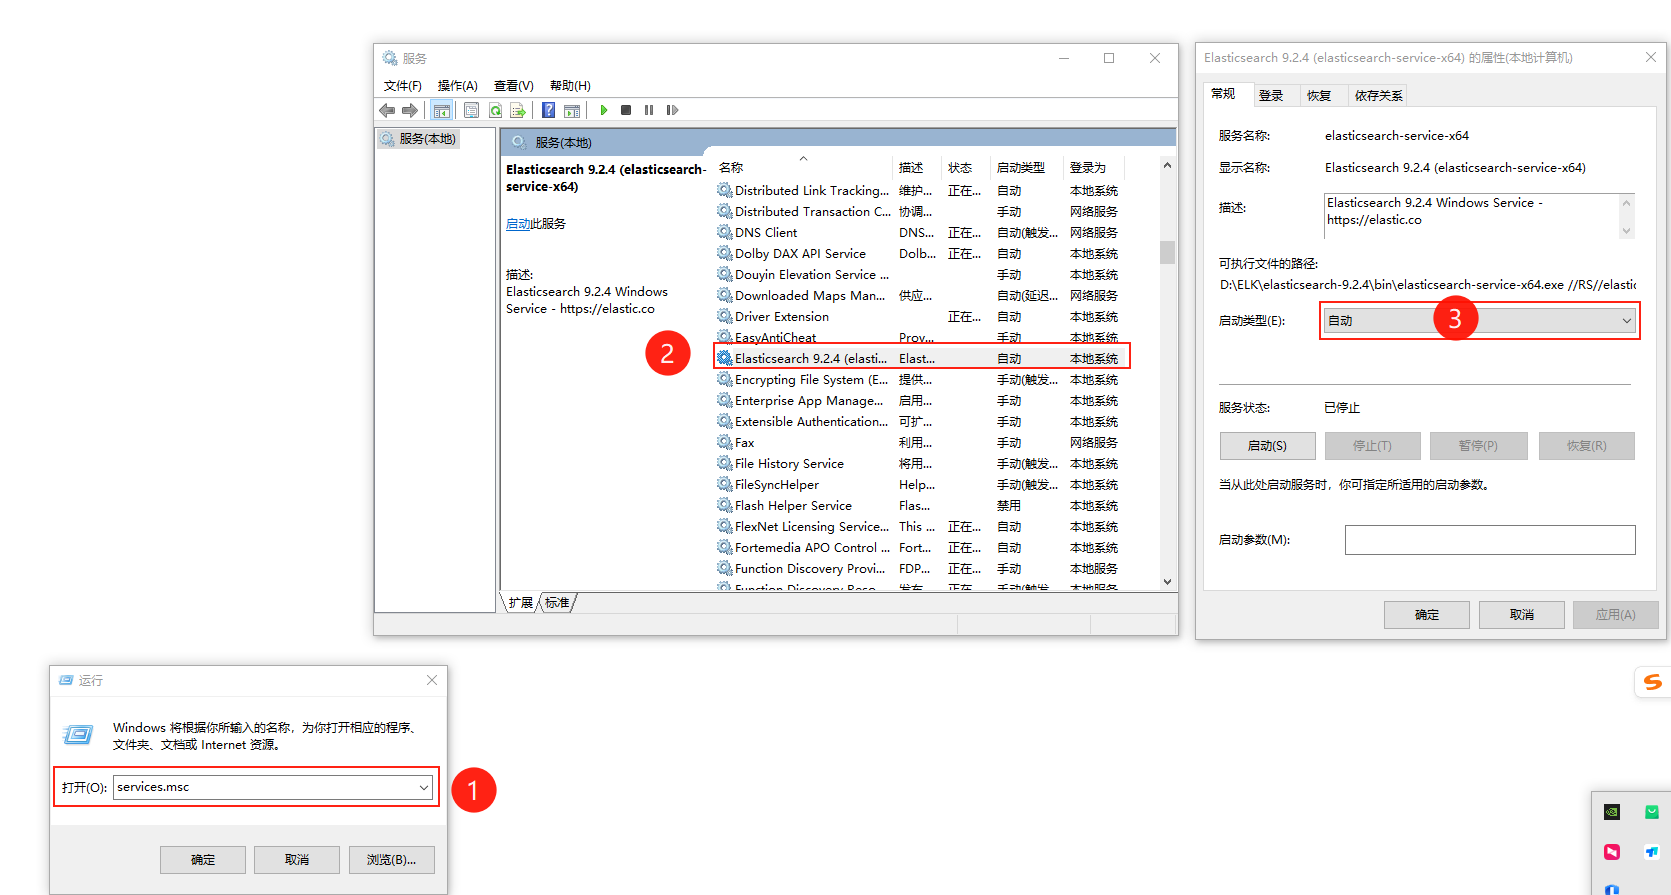Click the gear icon beside Elasticsearch 9.2.4 row
Image resolution: width=1671 pixels, height=895 pixels.
click(x=724, y=358)
